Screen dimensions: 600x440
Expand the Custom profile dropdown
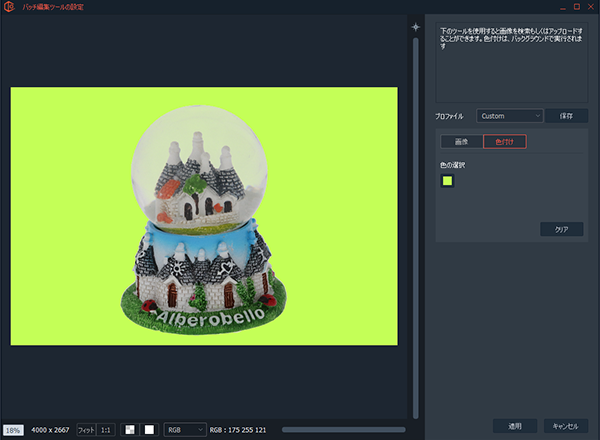point(509,116)
